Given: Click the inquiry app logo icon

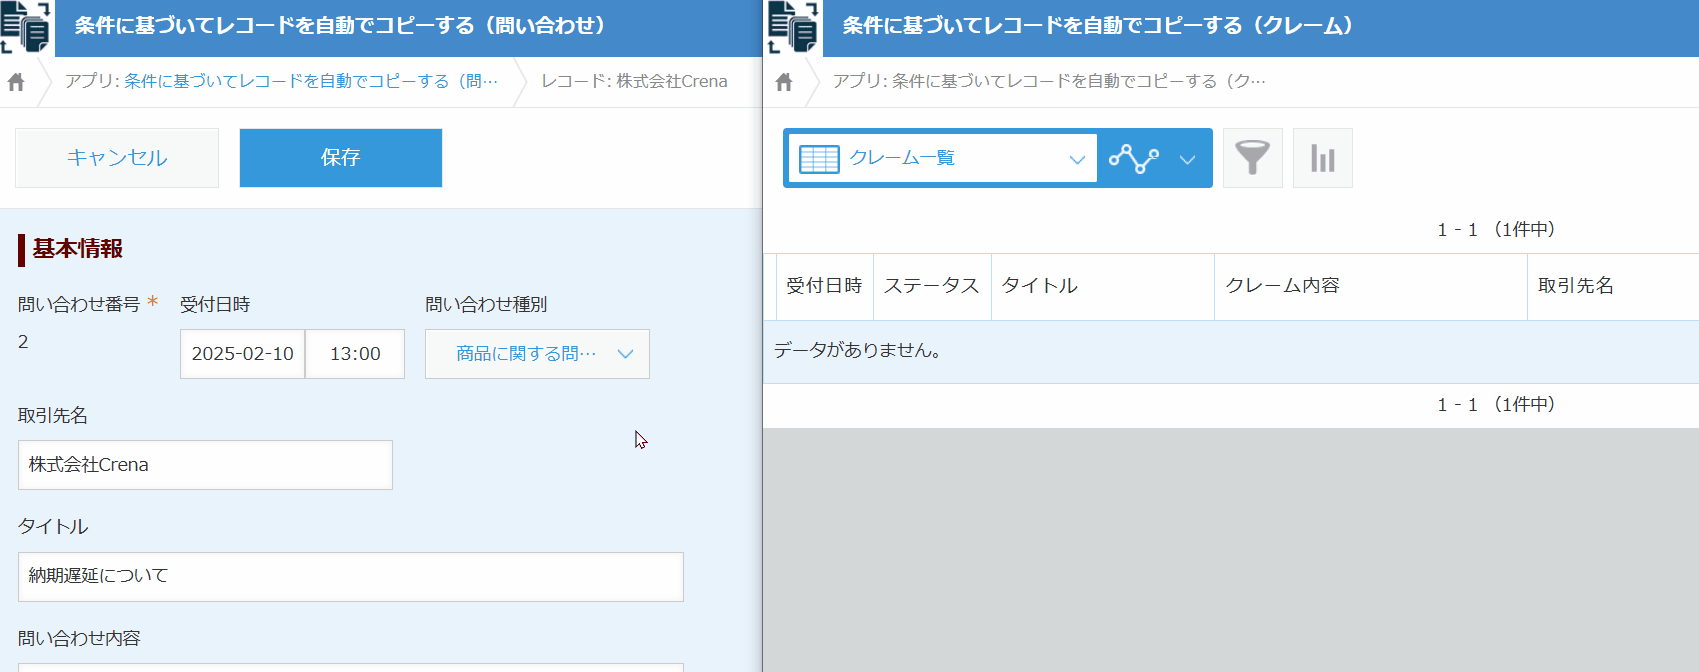Looking at the screenshot, I should point(26,27).
